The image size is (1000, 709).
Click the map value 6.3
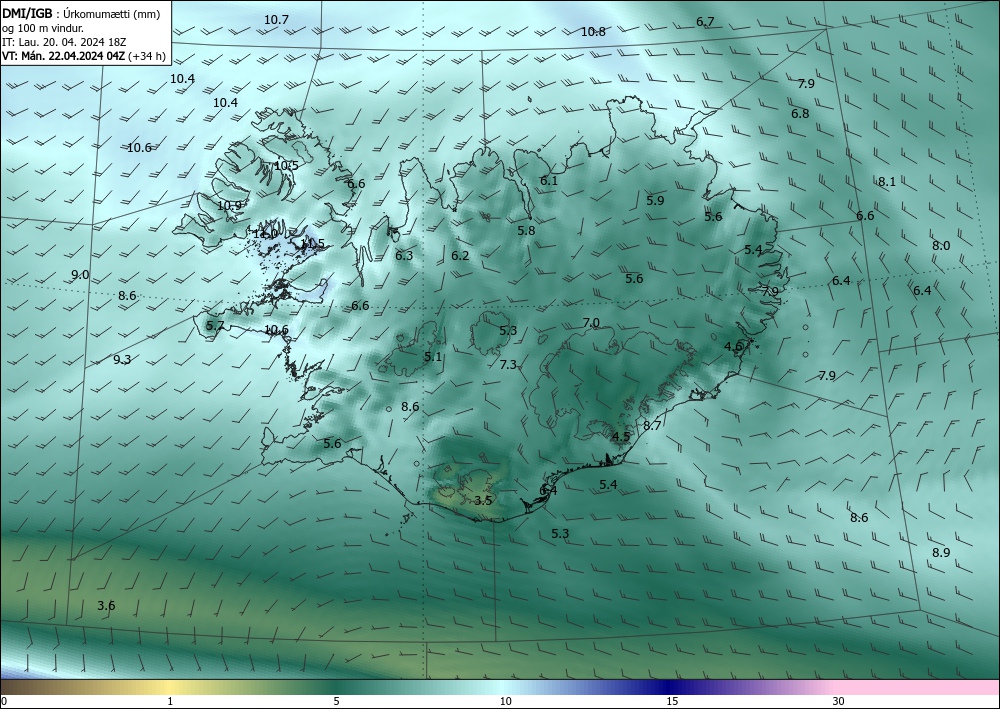404,256
